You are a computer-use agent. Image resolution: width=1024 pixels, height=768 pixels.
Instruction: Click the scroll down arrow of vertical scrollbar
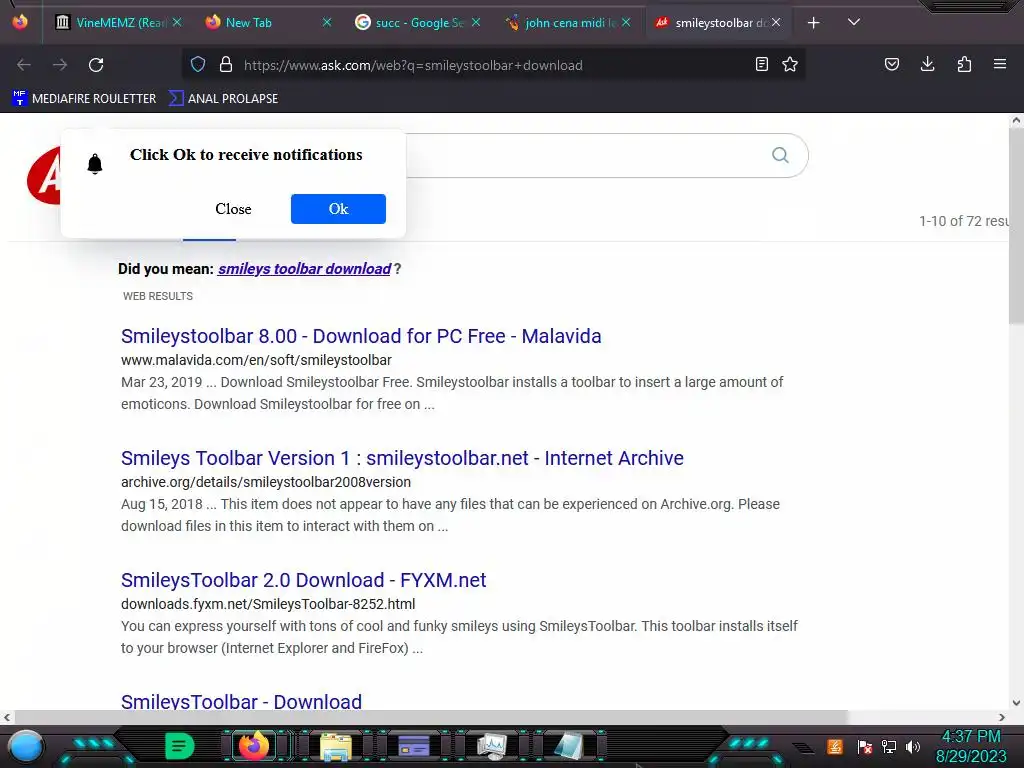pyautogui.click(x=1016, y=703)
